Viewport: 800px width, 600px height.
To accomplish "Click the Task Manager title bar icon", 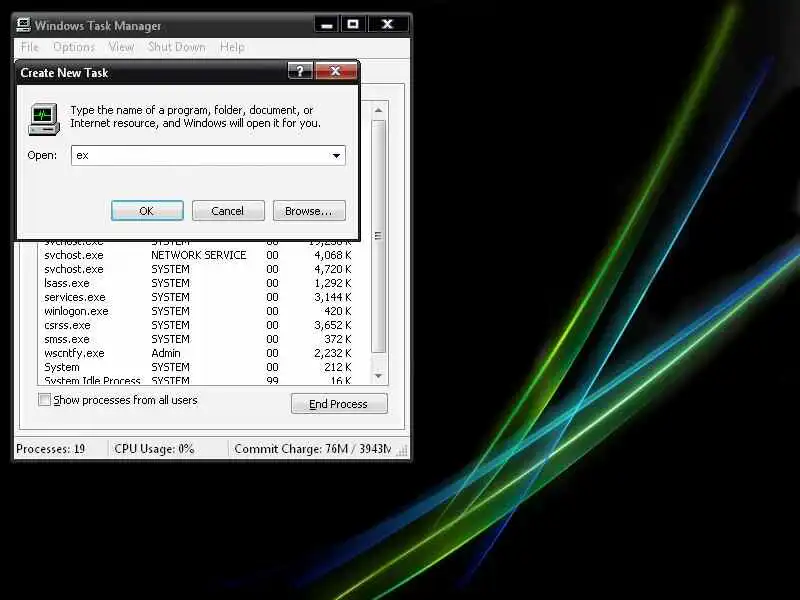I will point(23,24).
